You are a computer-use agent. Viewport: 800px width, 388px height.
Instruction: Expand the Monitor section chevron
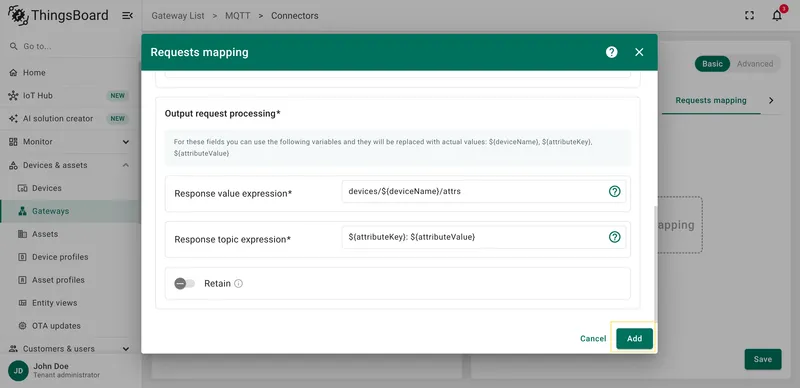tap(126, 142)
